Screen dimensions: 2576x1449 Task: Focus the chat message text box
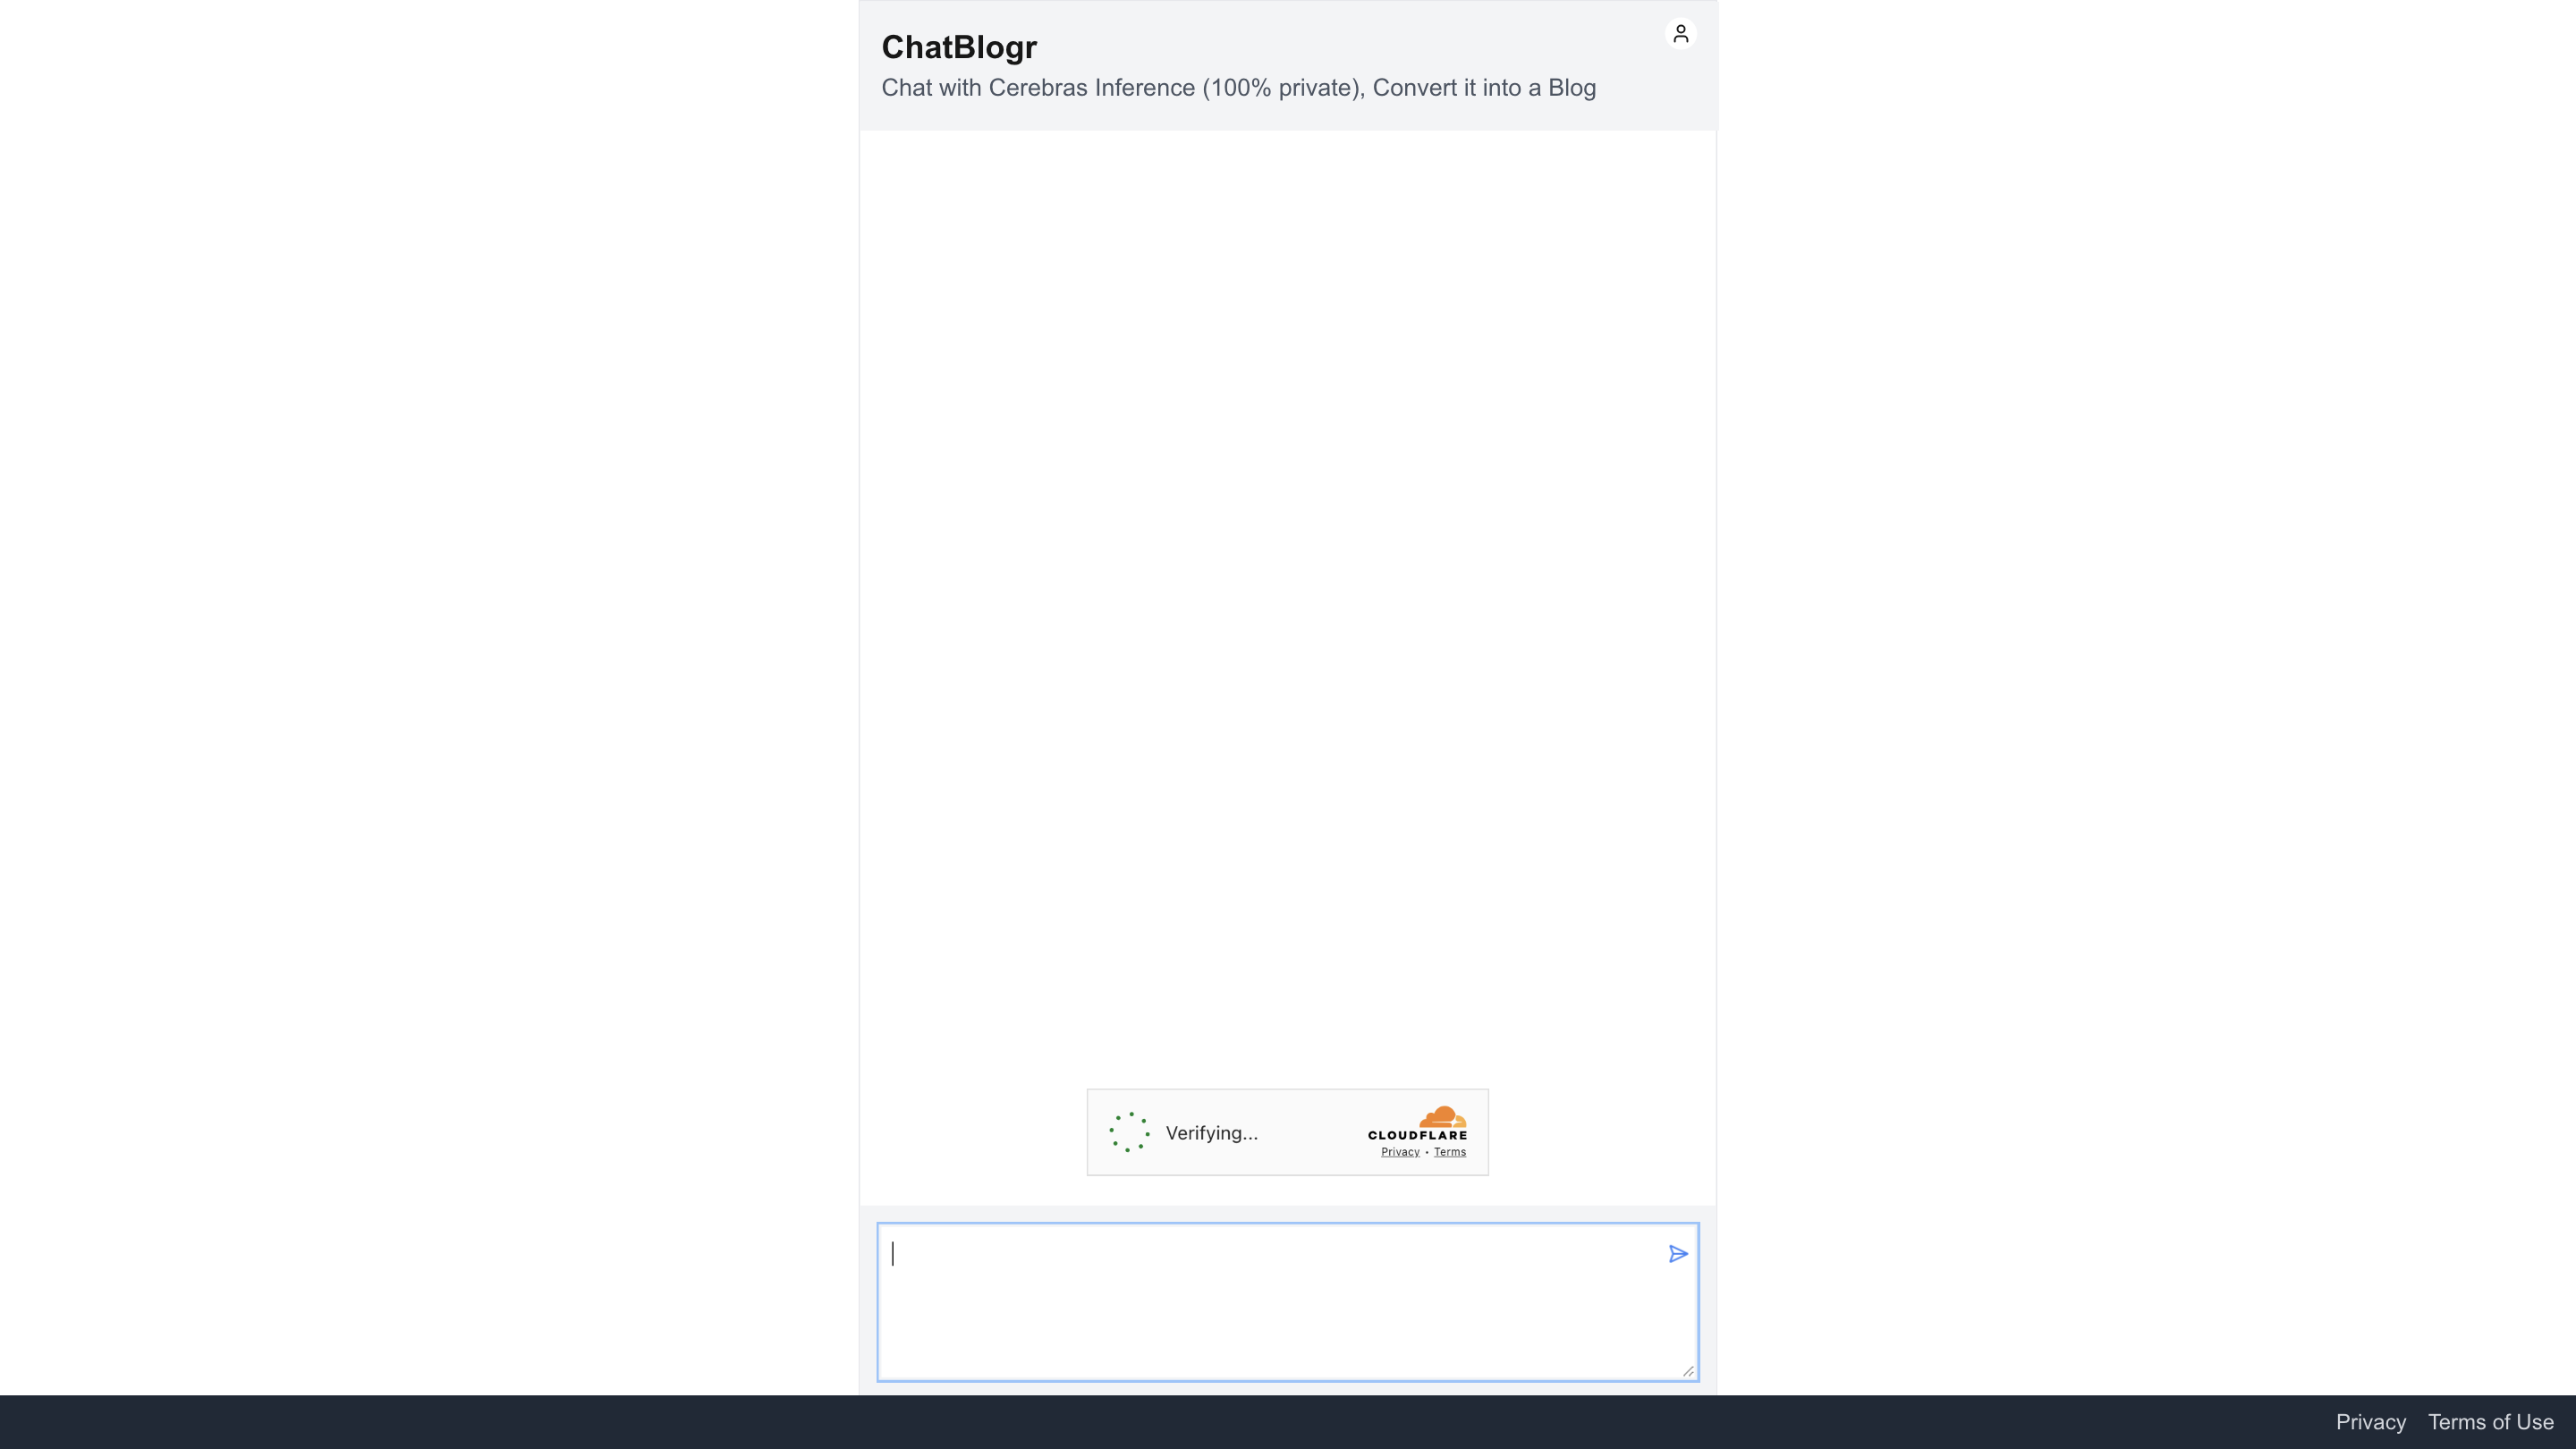coord(1288,1302)
